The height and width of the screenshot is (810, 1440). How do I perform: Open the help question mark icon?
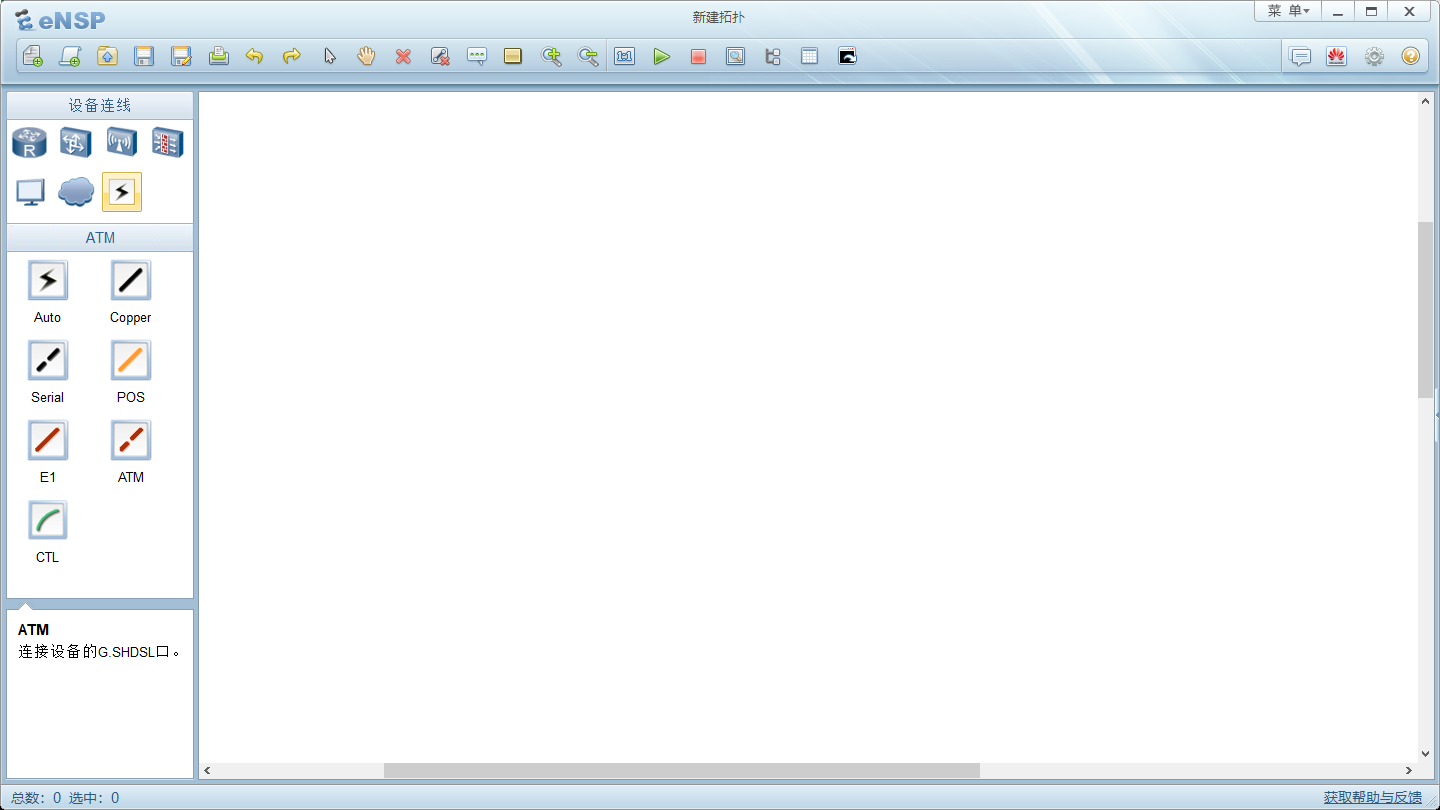1410,56
